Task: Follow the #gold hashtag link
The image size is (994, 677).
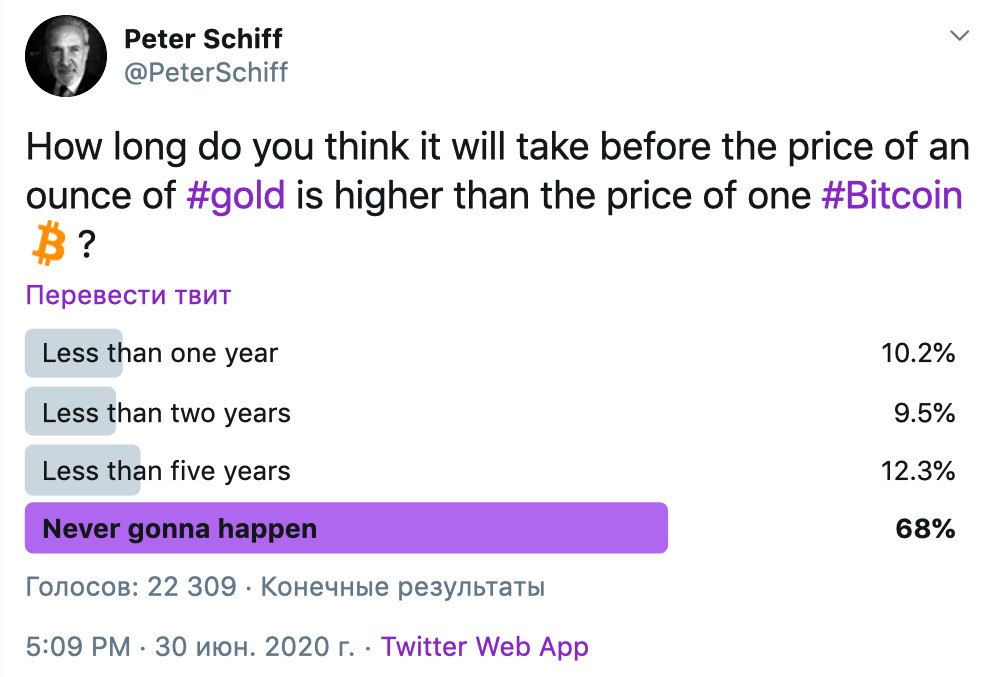Action: 236,194
